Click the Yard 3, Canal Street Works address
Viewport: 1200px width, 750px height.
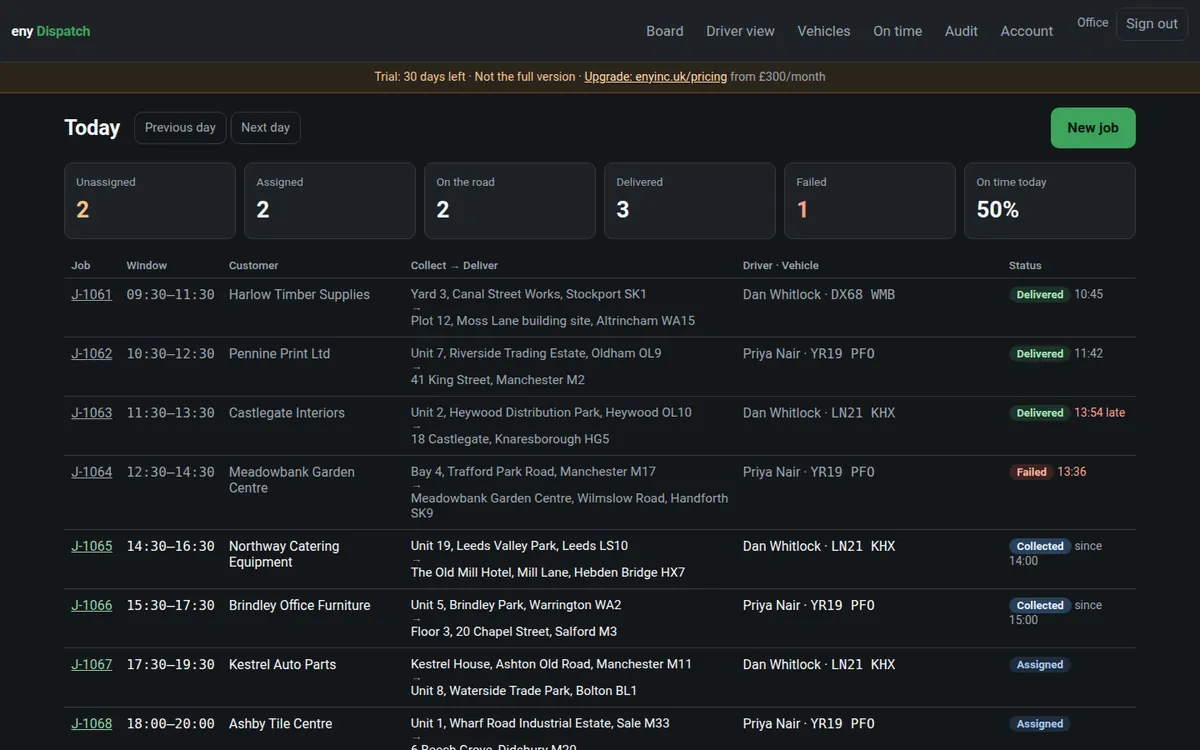(529, 294)
